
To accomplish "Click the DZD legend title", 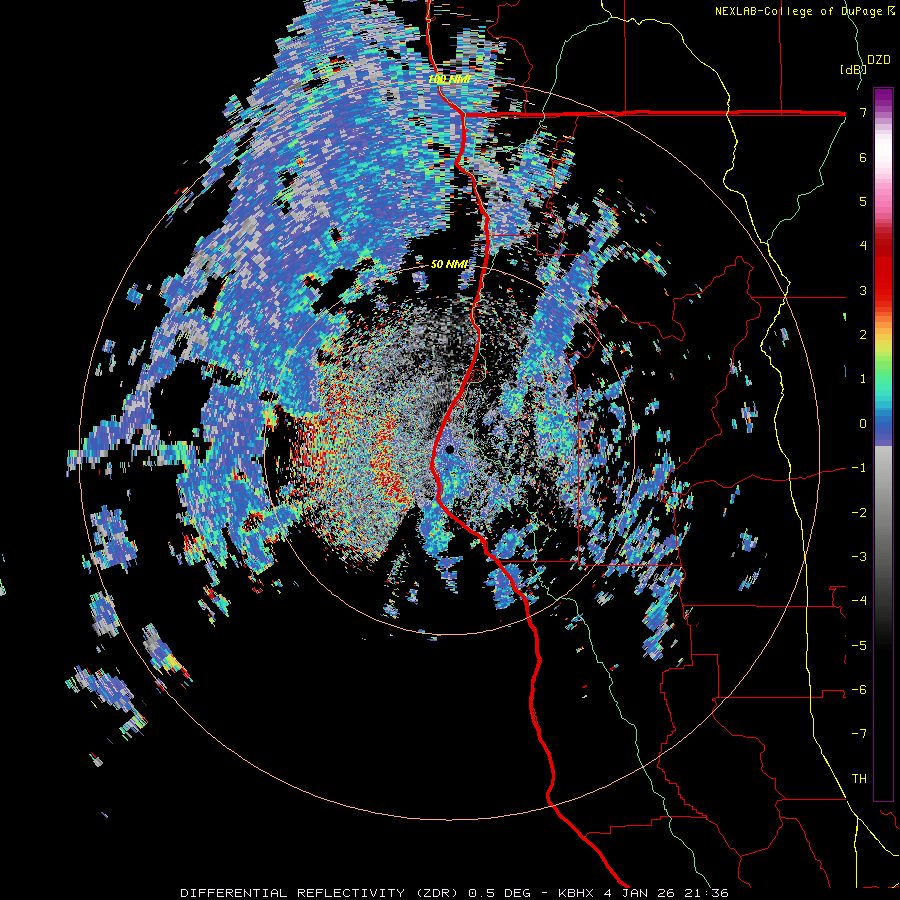I will tap(879, 60).
